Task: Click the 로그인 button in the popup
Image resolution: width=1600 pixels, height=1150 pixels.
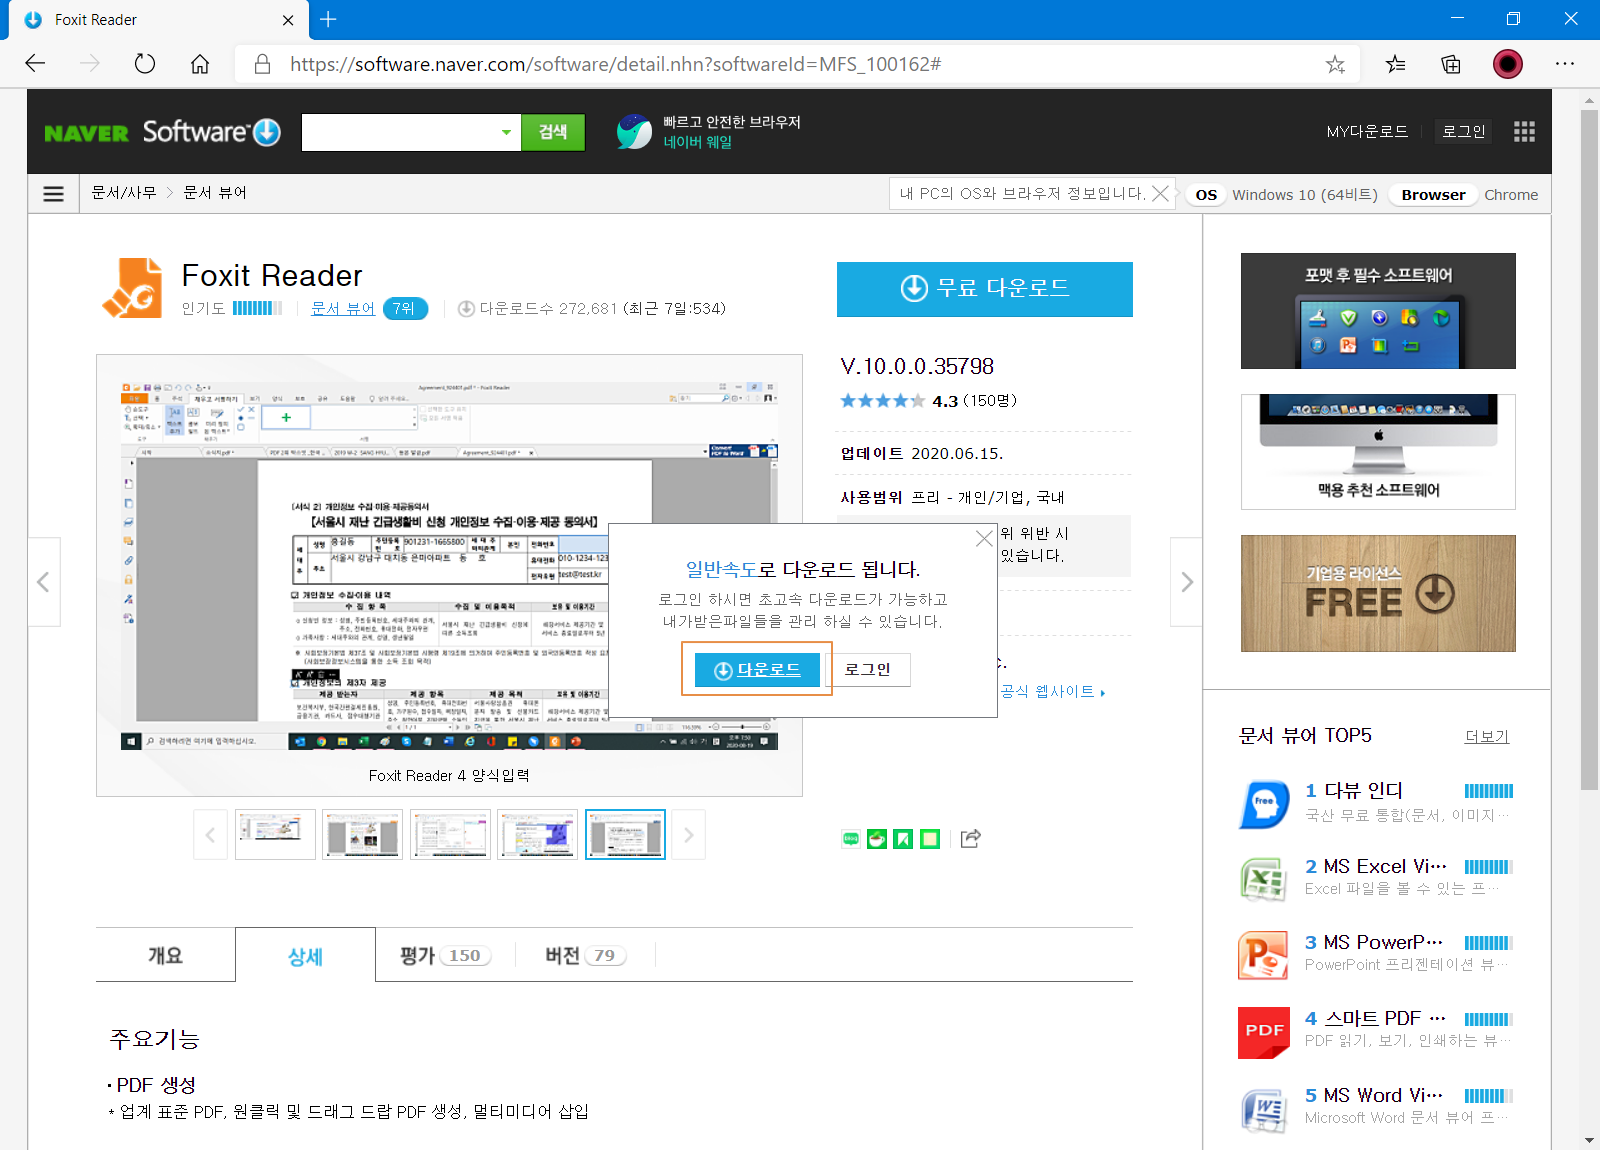Action: pyautogui.click(x=867, y=669)
